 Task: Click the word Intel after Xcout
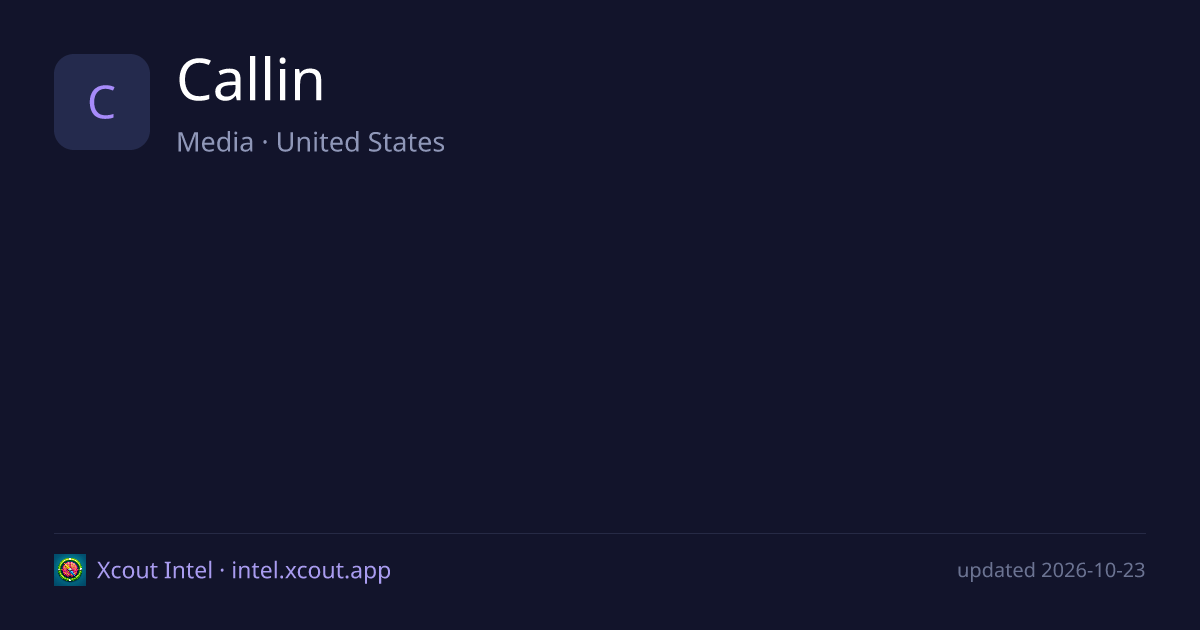[188, 570]
